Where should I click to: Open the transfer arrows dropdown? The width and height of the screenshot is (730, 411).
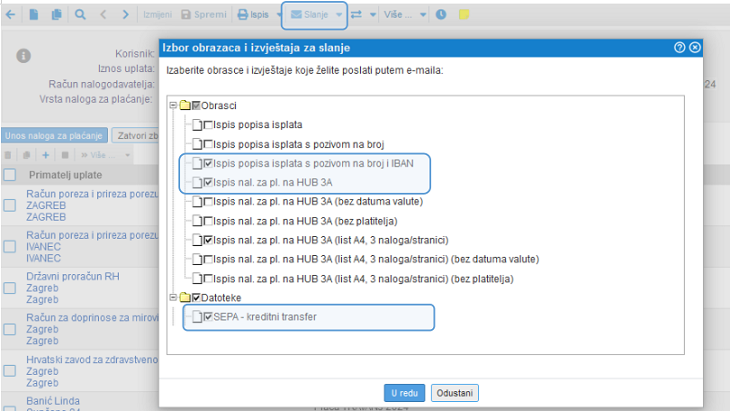click(372, 15)
